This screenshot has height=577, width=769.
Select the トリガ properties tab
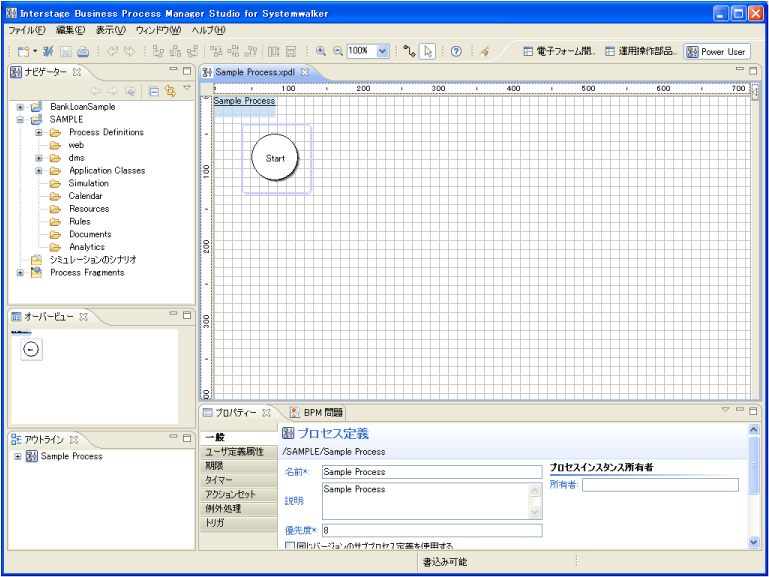(238, 523)
